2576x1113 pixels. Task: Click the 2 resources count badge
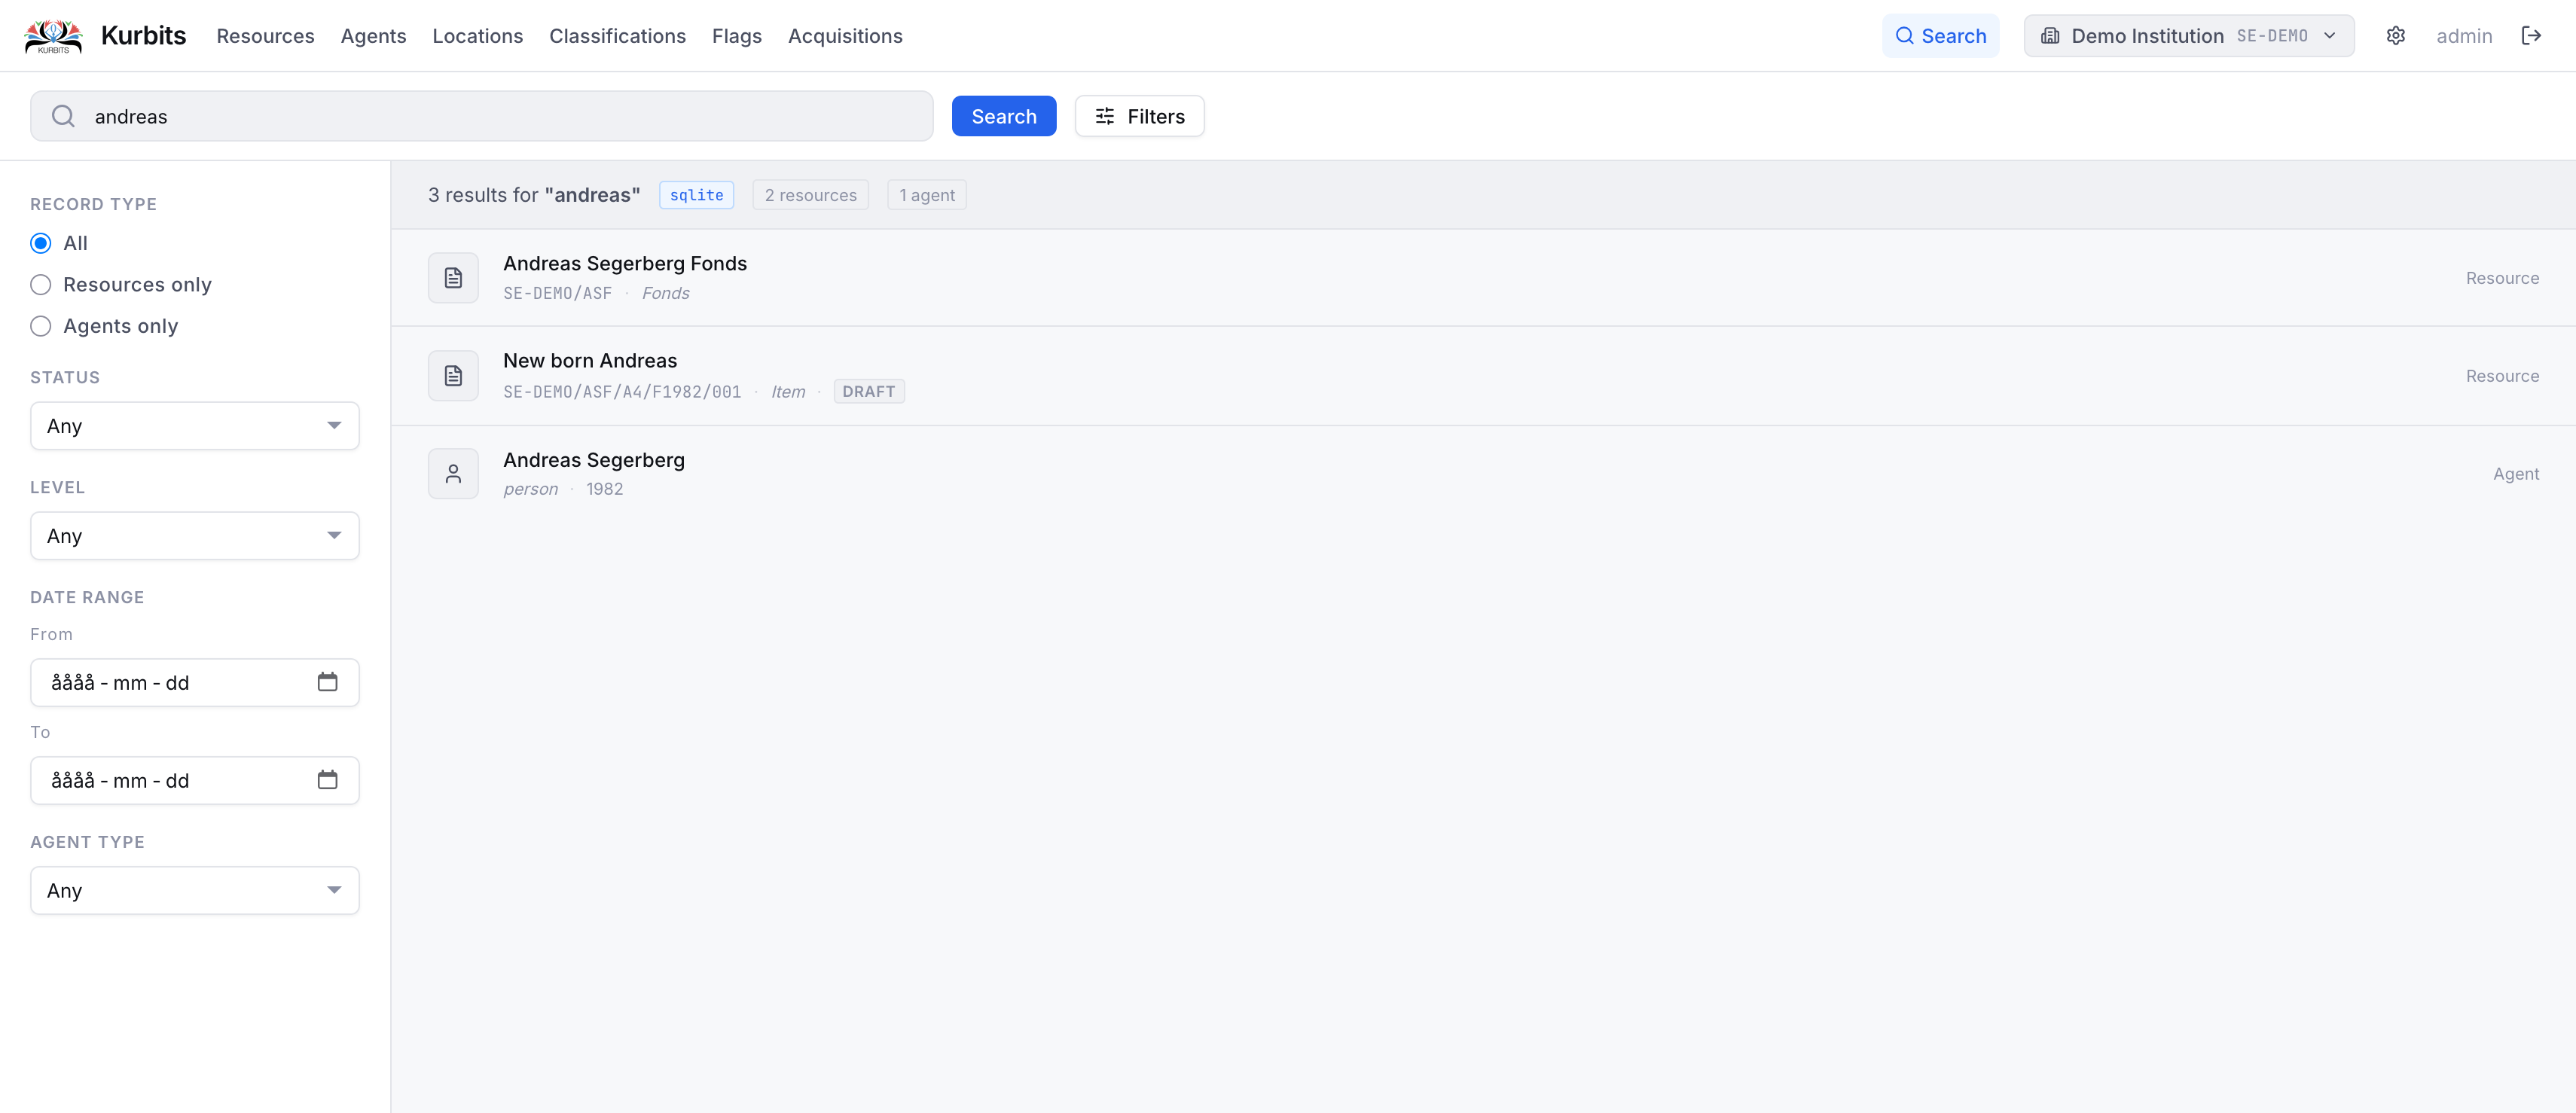810,195
